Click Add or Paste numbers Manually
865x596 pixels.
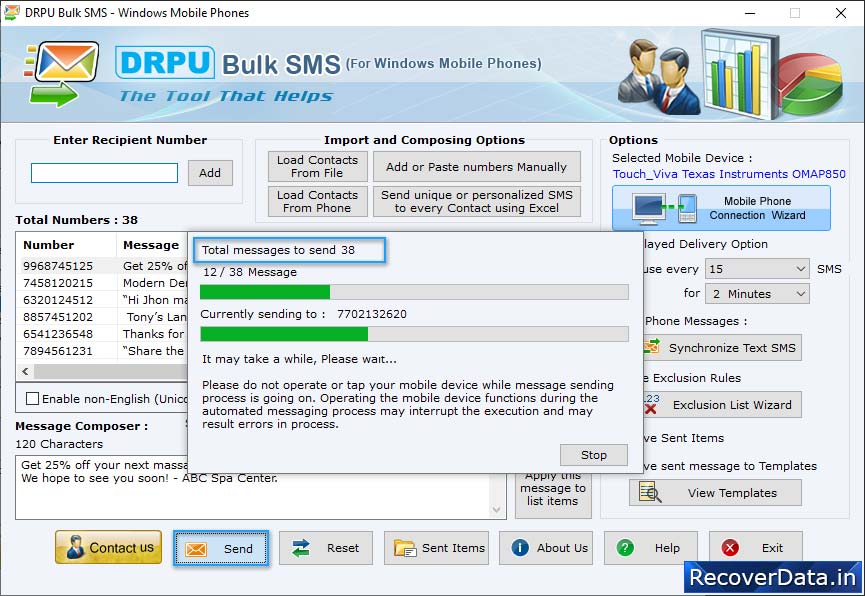point(477,166)
